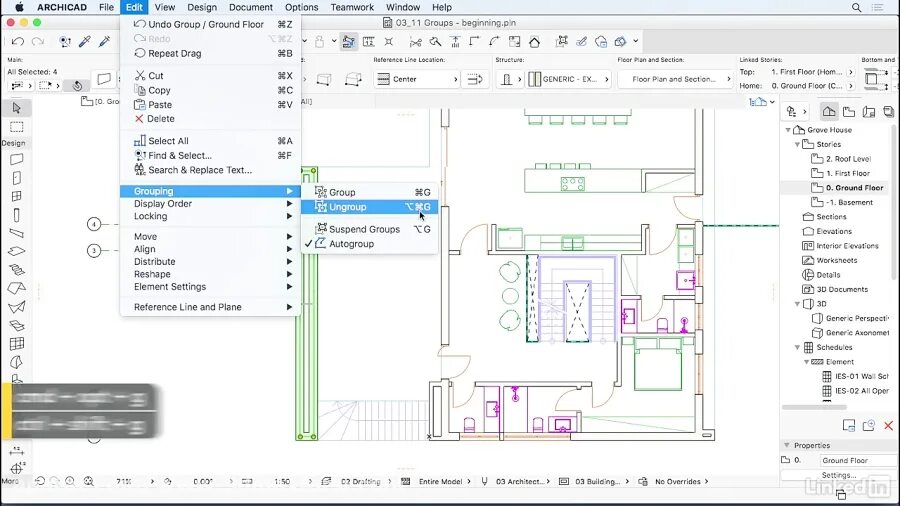Open the Teamwork menu
The height and width of the screenshot is (506, 900).
[352, 7]
